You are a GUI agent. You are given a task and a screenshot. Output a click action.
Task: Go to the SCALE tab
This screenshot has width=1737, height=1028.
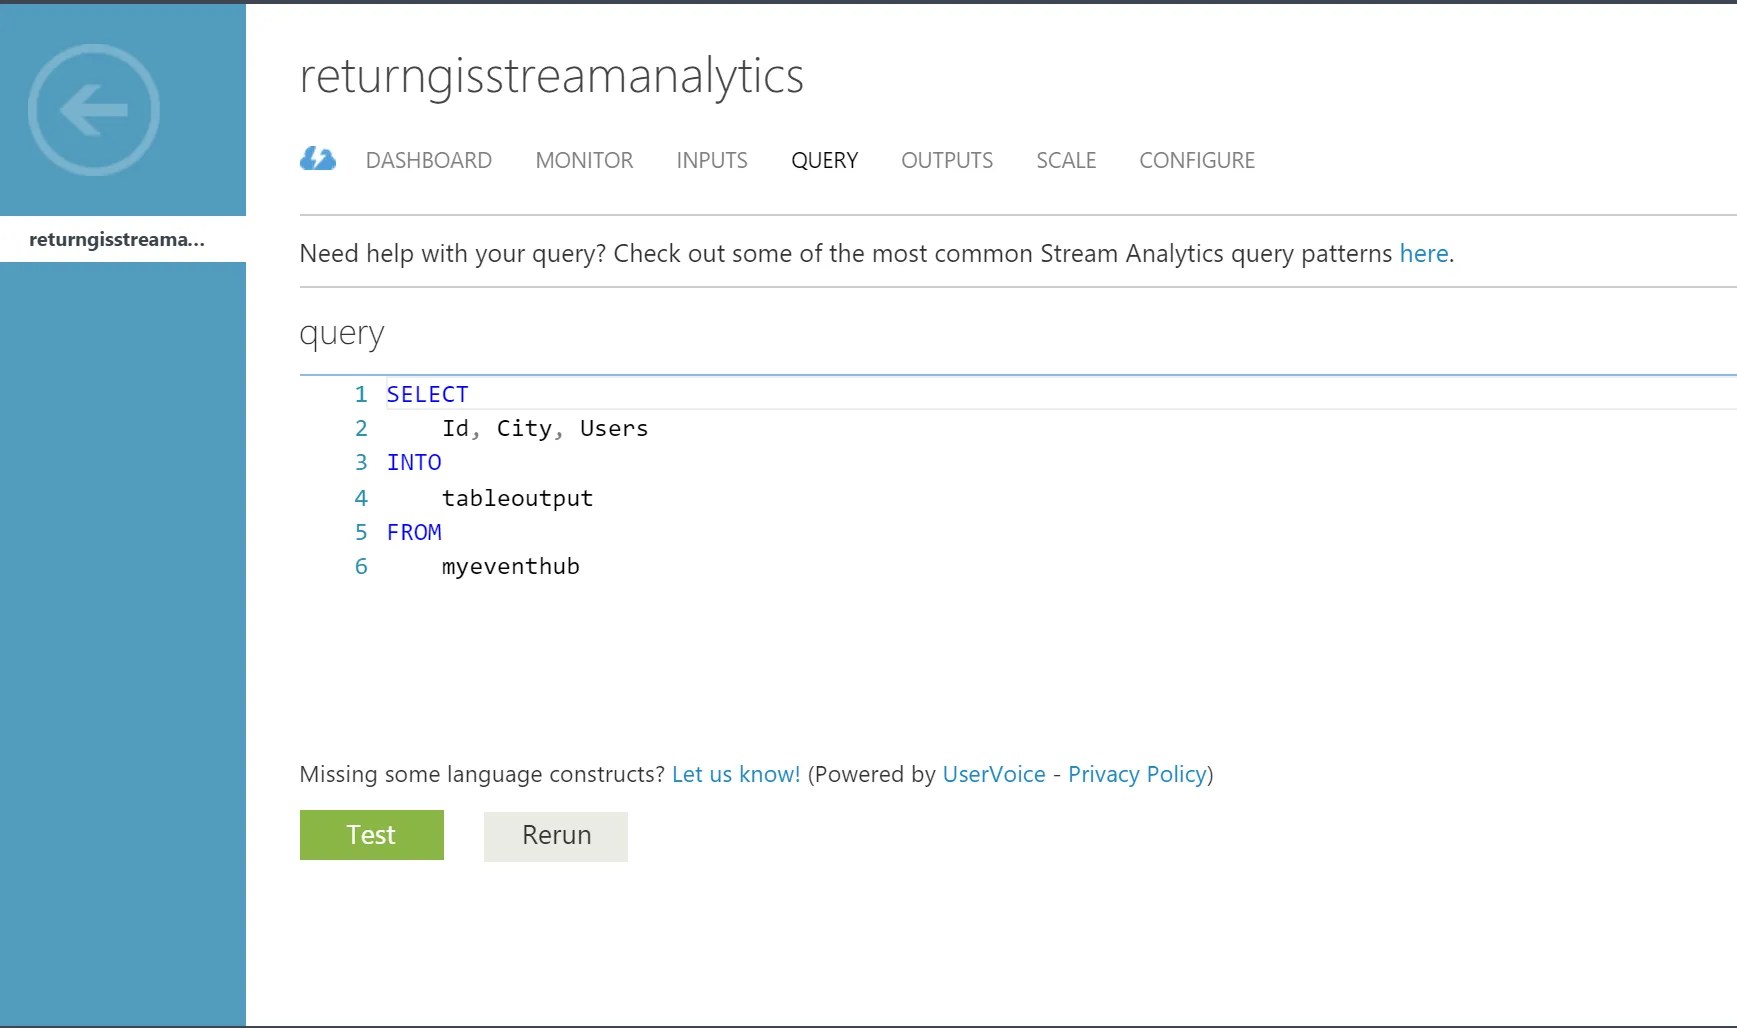[1066, 160]
